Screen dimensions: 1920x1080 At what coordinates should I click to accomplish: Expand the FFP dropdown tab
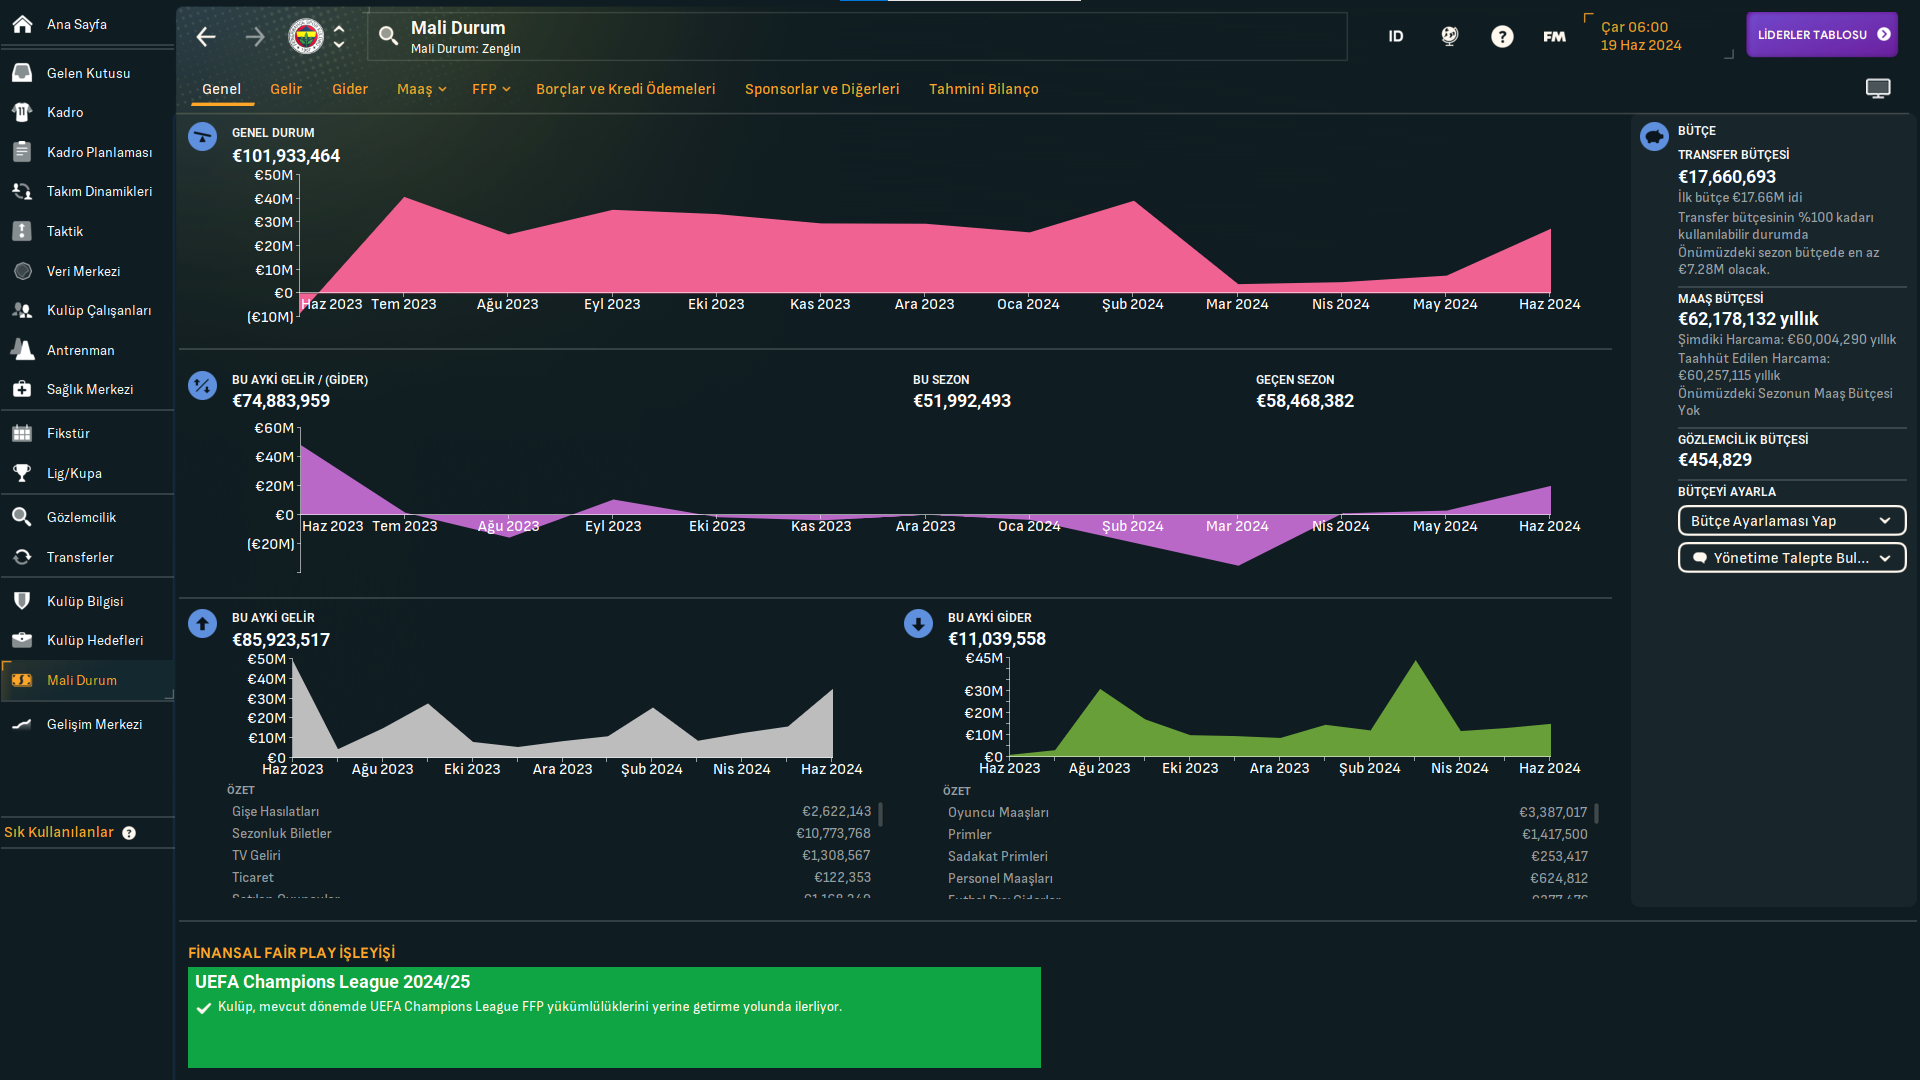point(491,89)
